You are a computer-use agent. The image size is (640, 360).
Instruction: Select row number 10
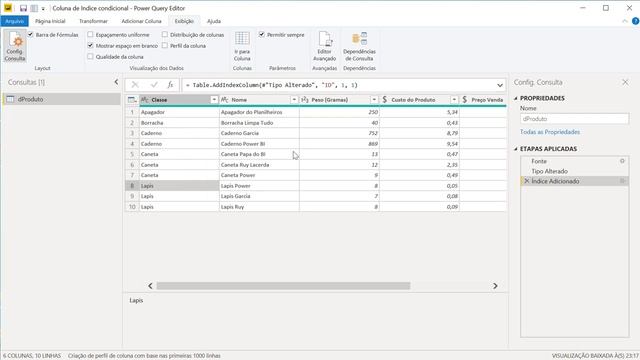point(132,207)
